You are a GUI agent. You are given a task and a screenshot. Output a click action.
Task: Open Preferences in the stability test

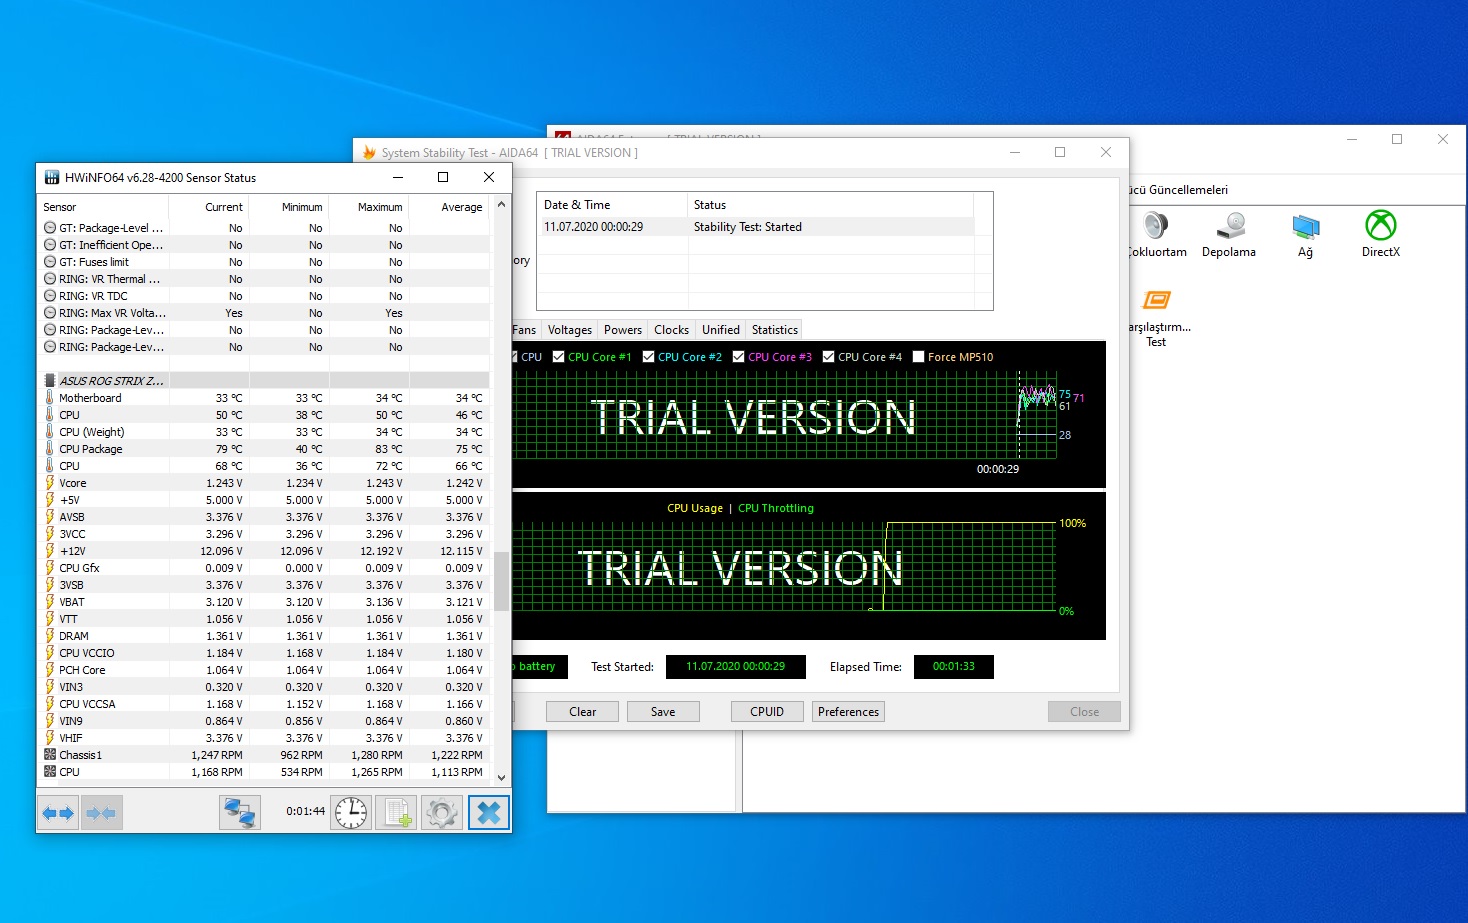(848, 711)
